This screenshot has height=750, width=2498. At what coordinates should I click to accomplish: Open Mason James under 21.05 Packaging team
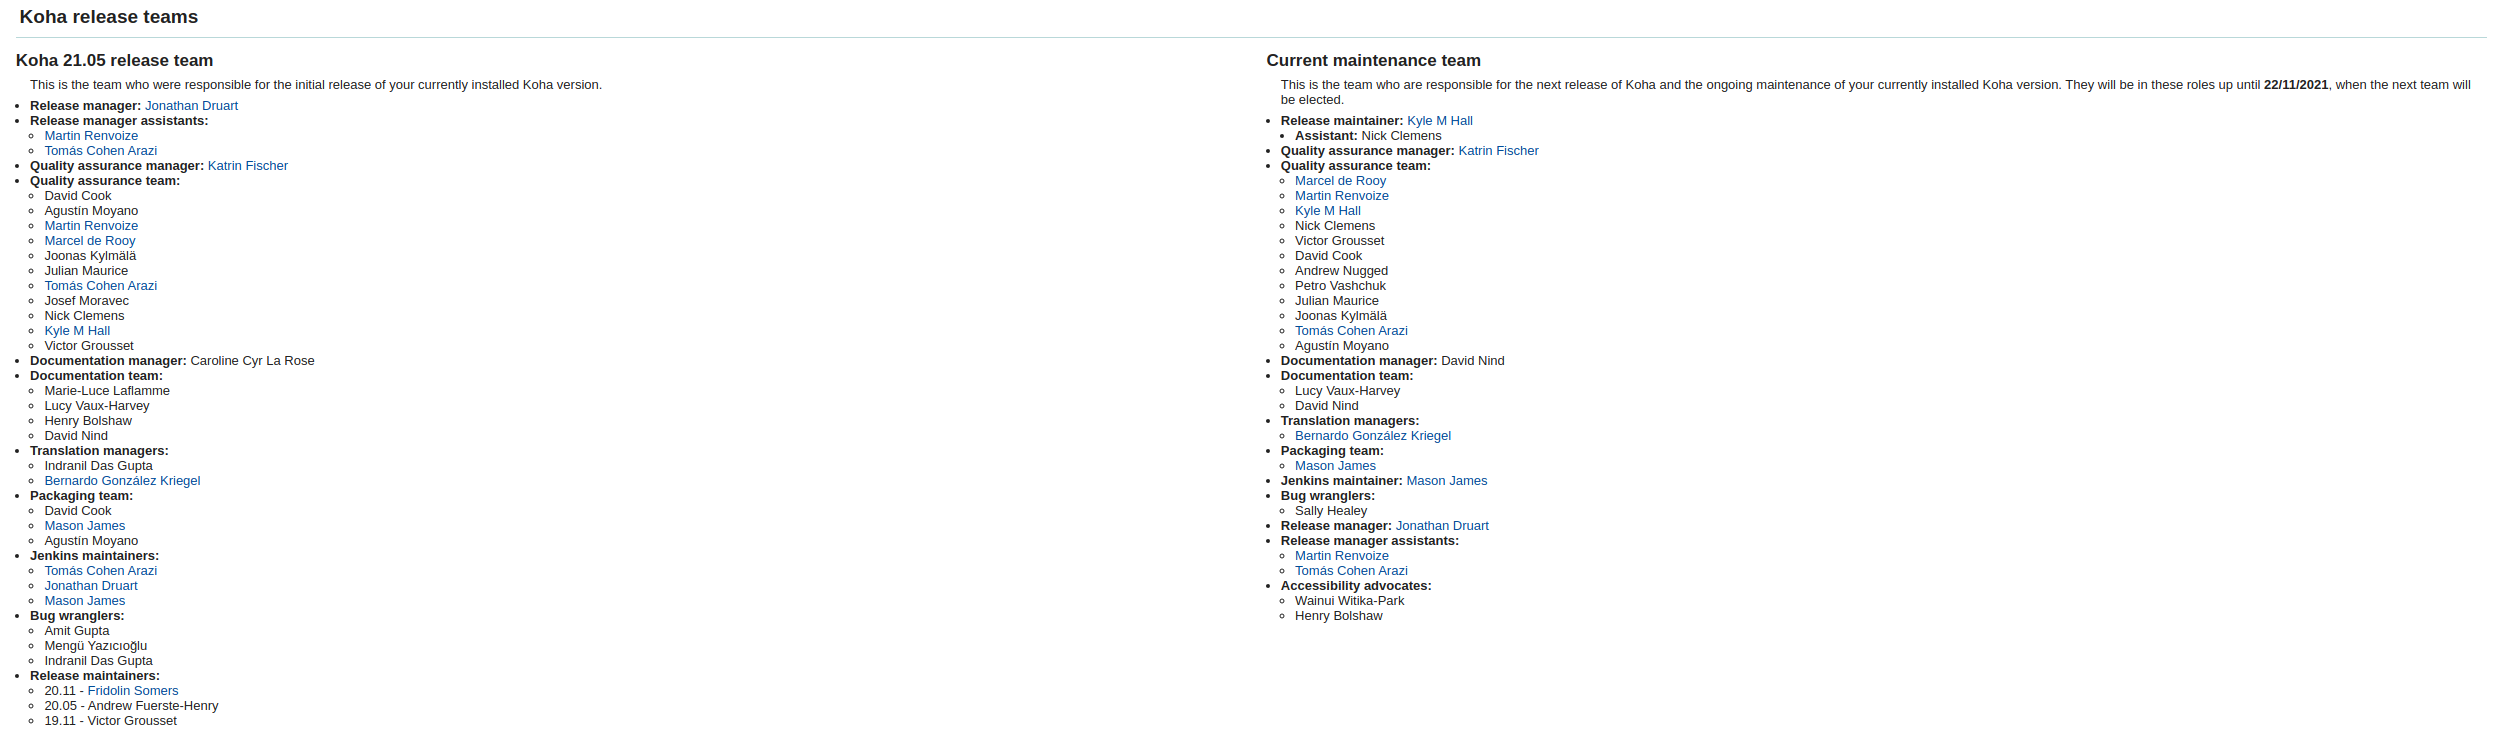point(85,526)
